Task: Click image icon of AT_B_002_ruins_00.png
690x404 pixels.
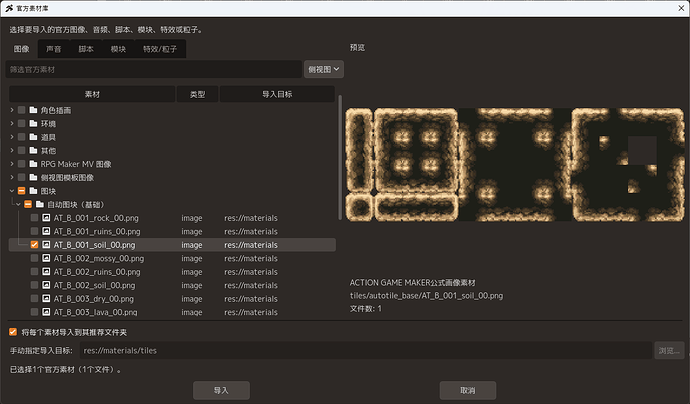Action: (46, 272)
